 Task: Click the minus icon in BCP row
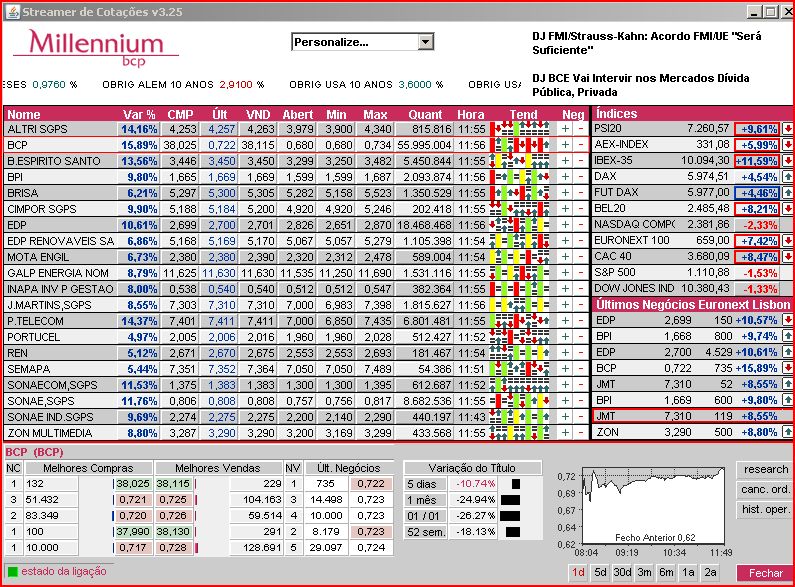581,145
